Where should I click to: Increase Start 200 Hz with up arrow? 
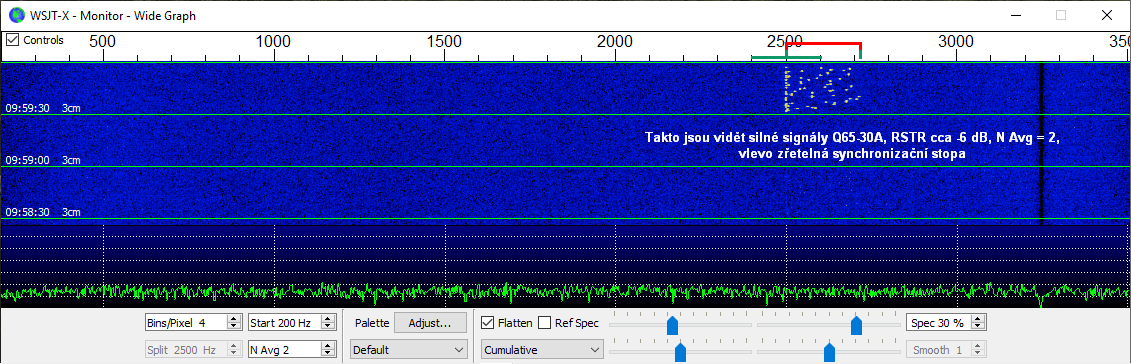[328, 319]
